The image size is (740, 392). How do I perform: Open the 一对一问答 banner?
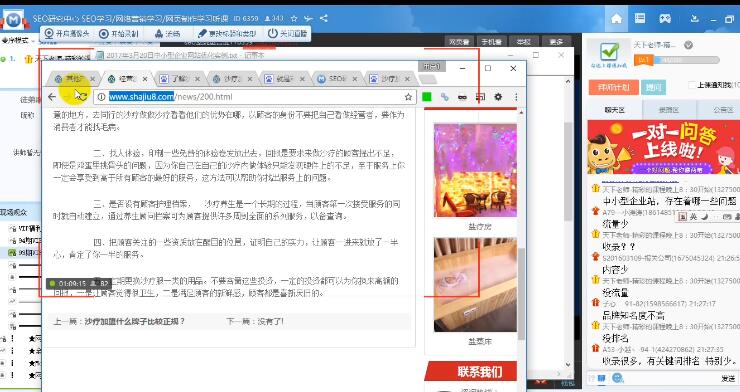(664, 147)
